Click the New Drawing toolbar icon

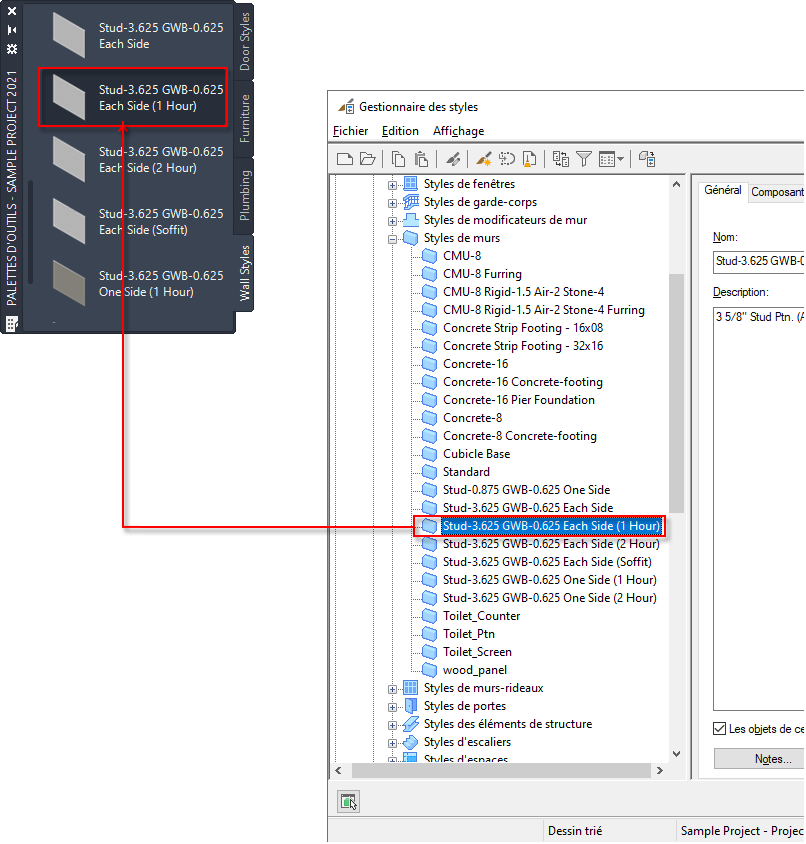345,159
